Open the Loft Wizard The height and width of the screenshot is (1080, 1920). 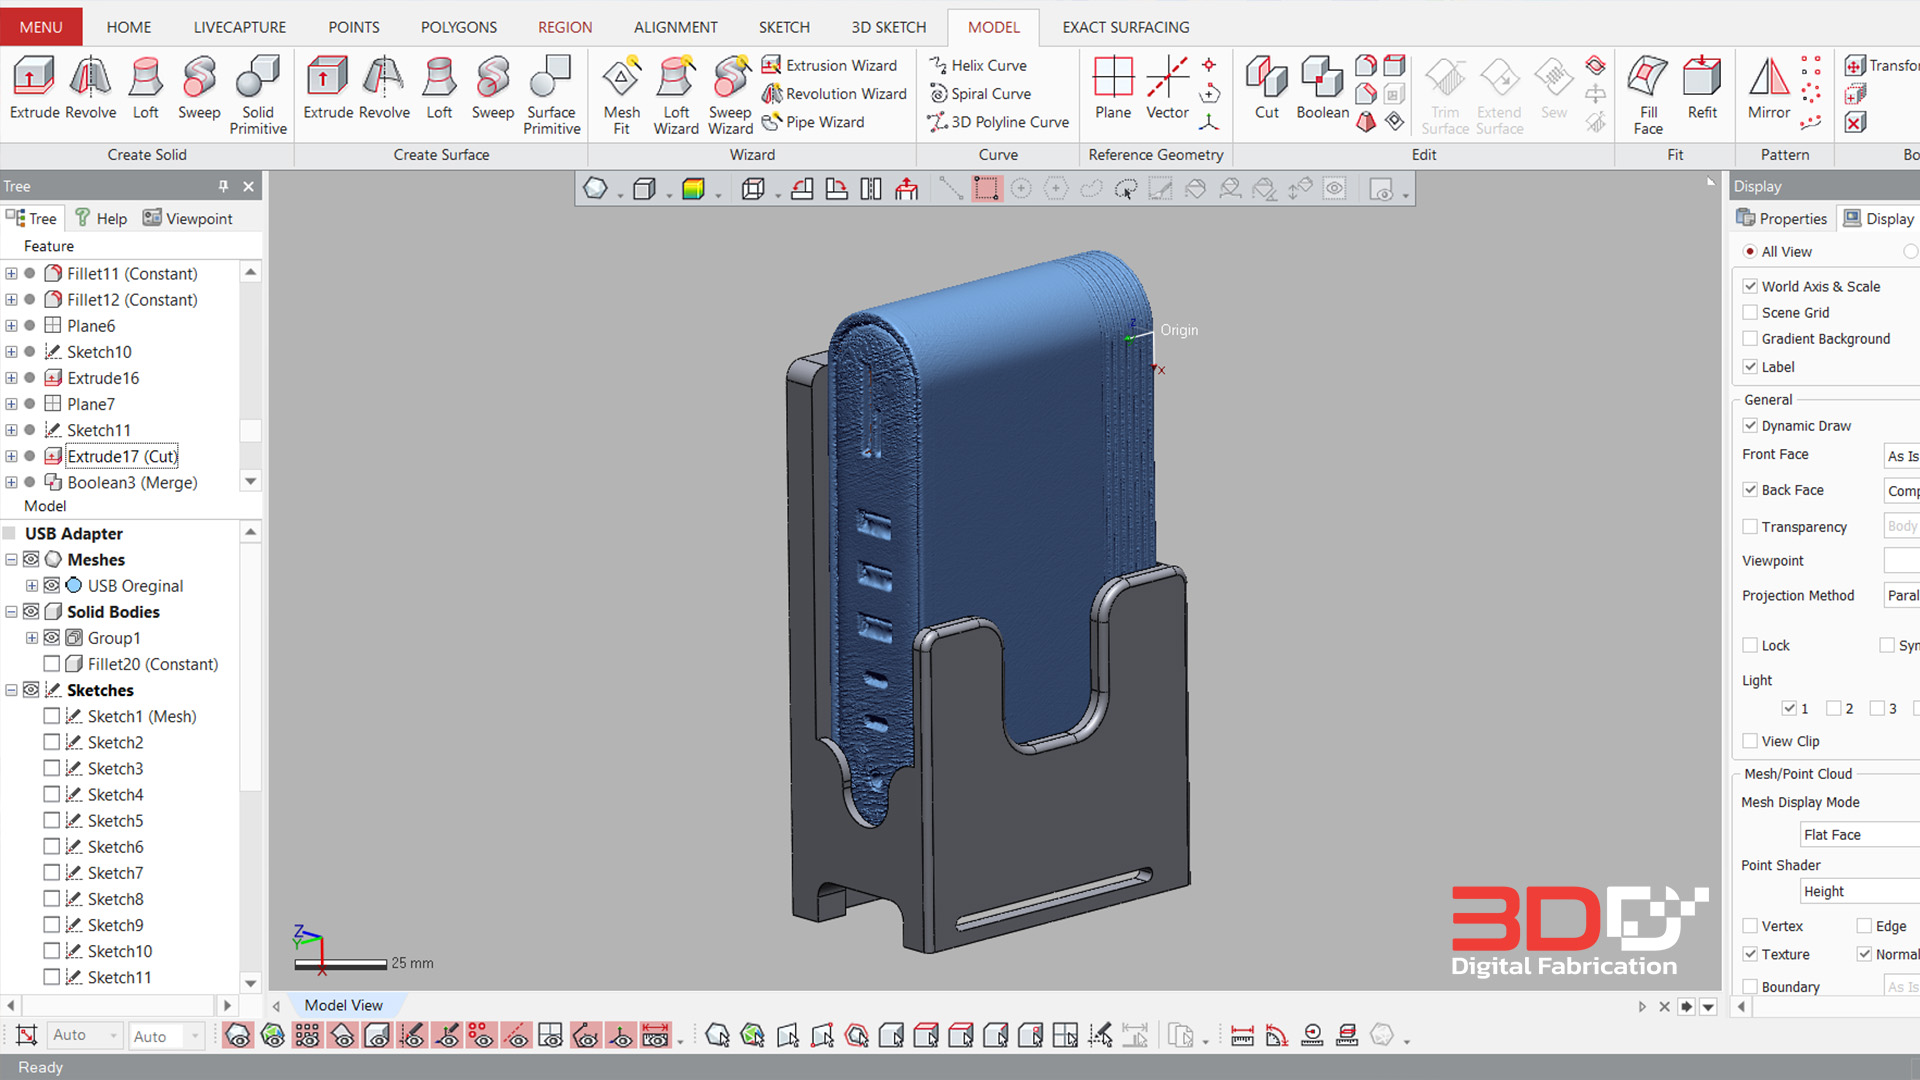click(676, 95)
